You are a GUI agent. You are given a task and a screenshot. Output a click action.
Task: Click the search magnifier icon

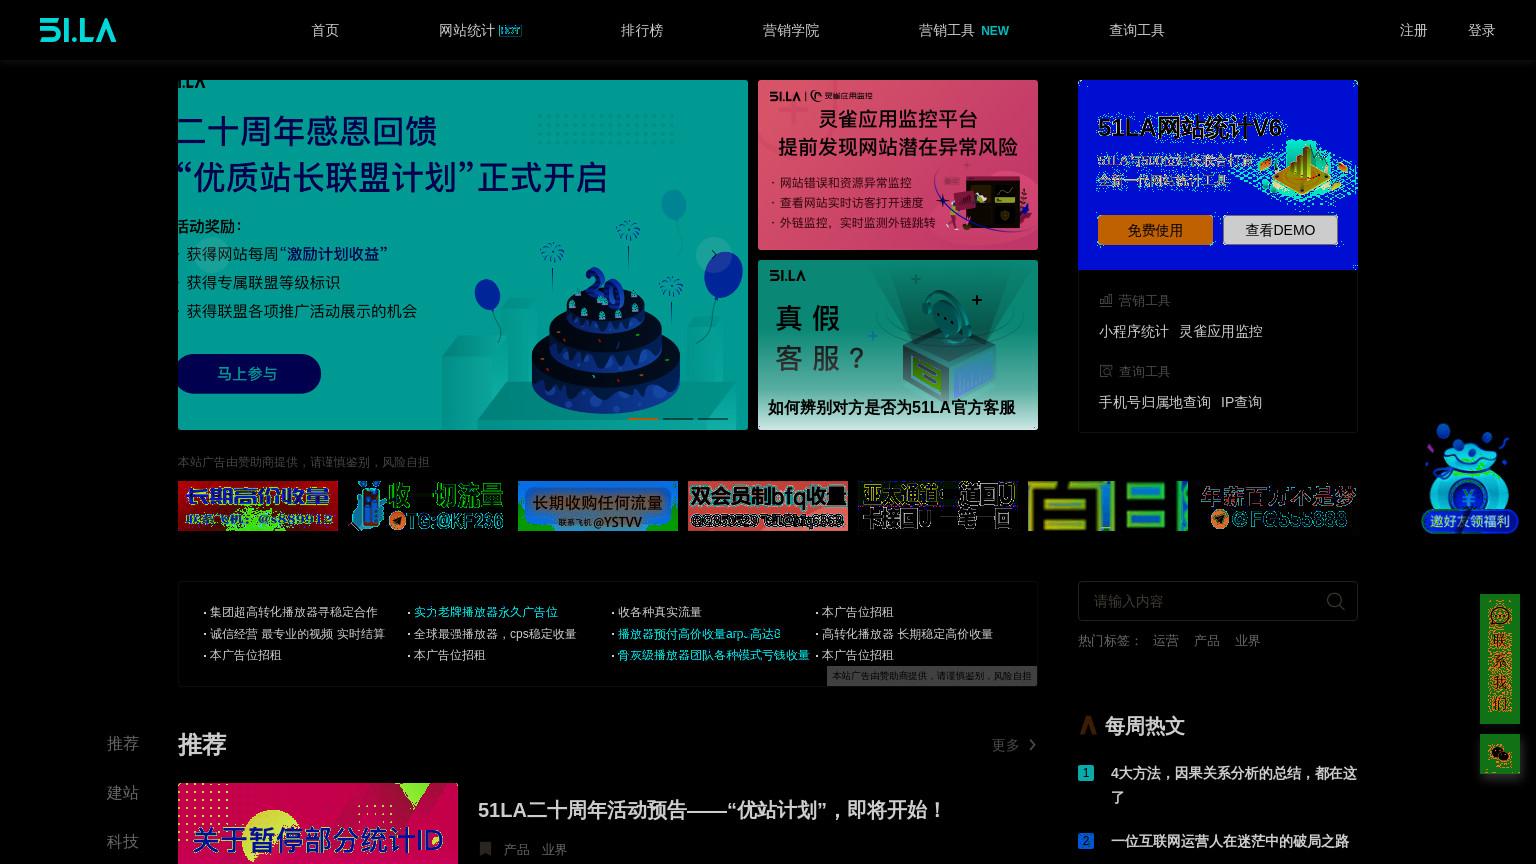[x=1336, y=601]
